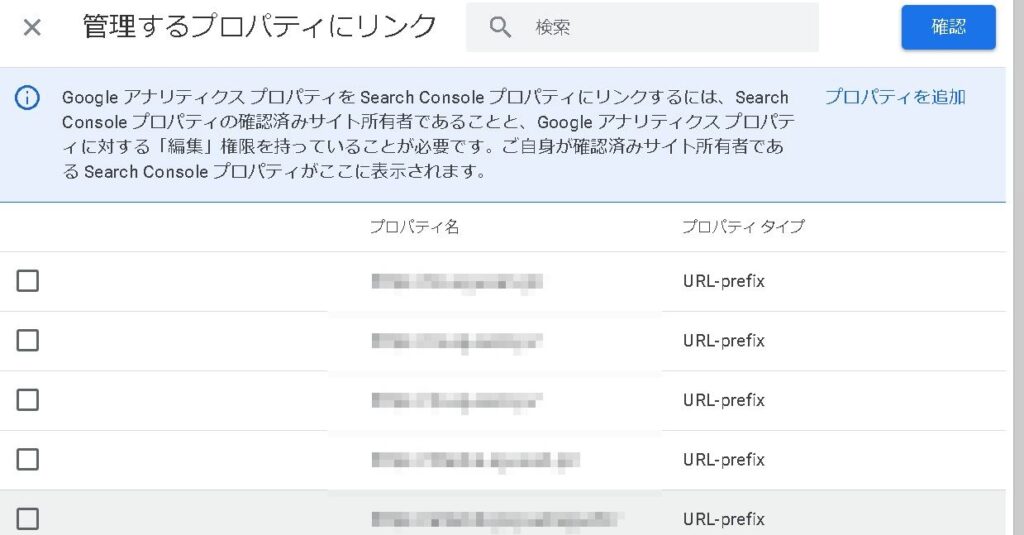This screenshot has height=535, width=1024.
Task: Click the highlighted fifth row's URL-prefix
Action: point(723,519)
